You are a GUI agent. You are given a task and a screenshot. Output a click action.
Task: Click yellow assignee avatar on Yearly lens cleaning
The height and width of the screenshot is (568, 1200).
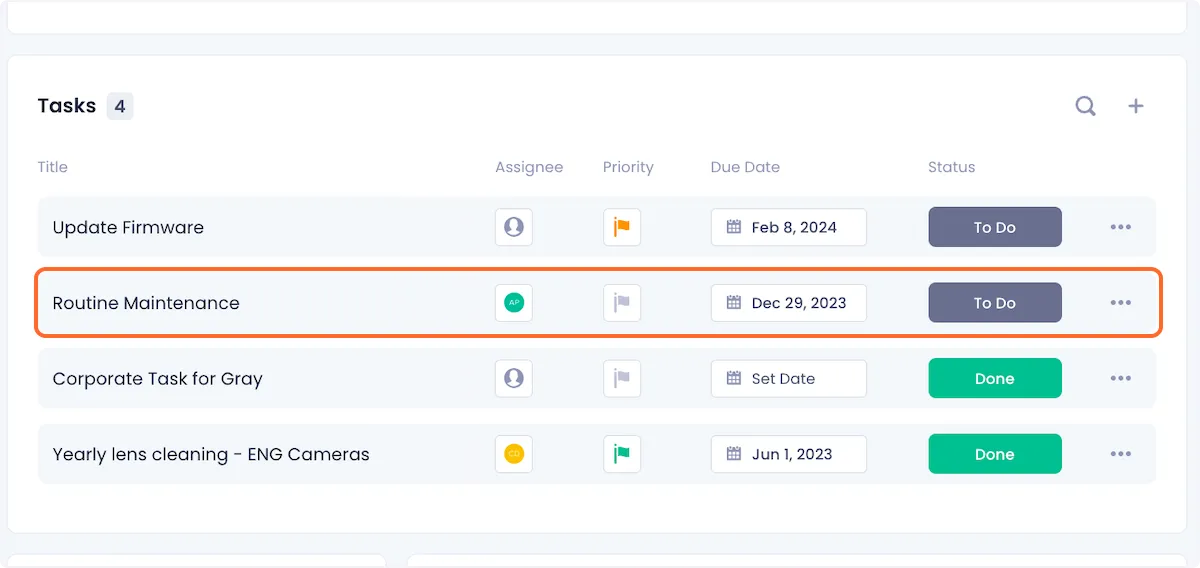pos(514,454)
